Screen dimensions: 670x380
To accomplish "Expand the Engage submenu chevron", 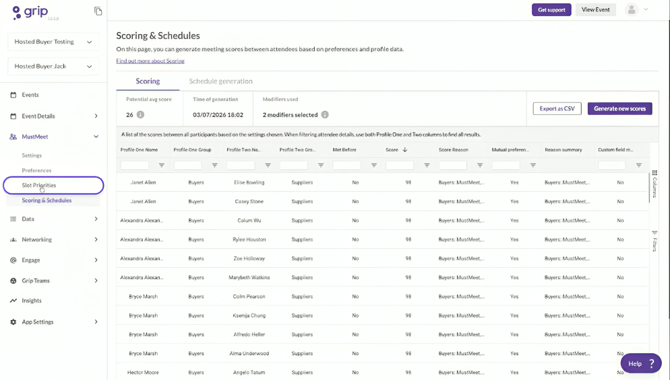I will click(x=96, y=260).
